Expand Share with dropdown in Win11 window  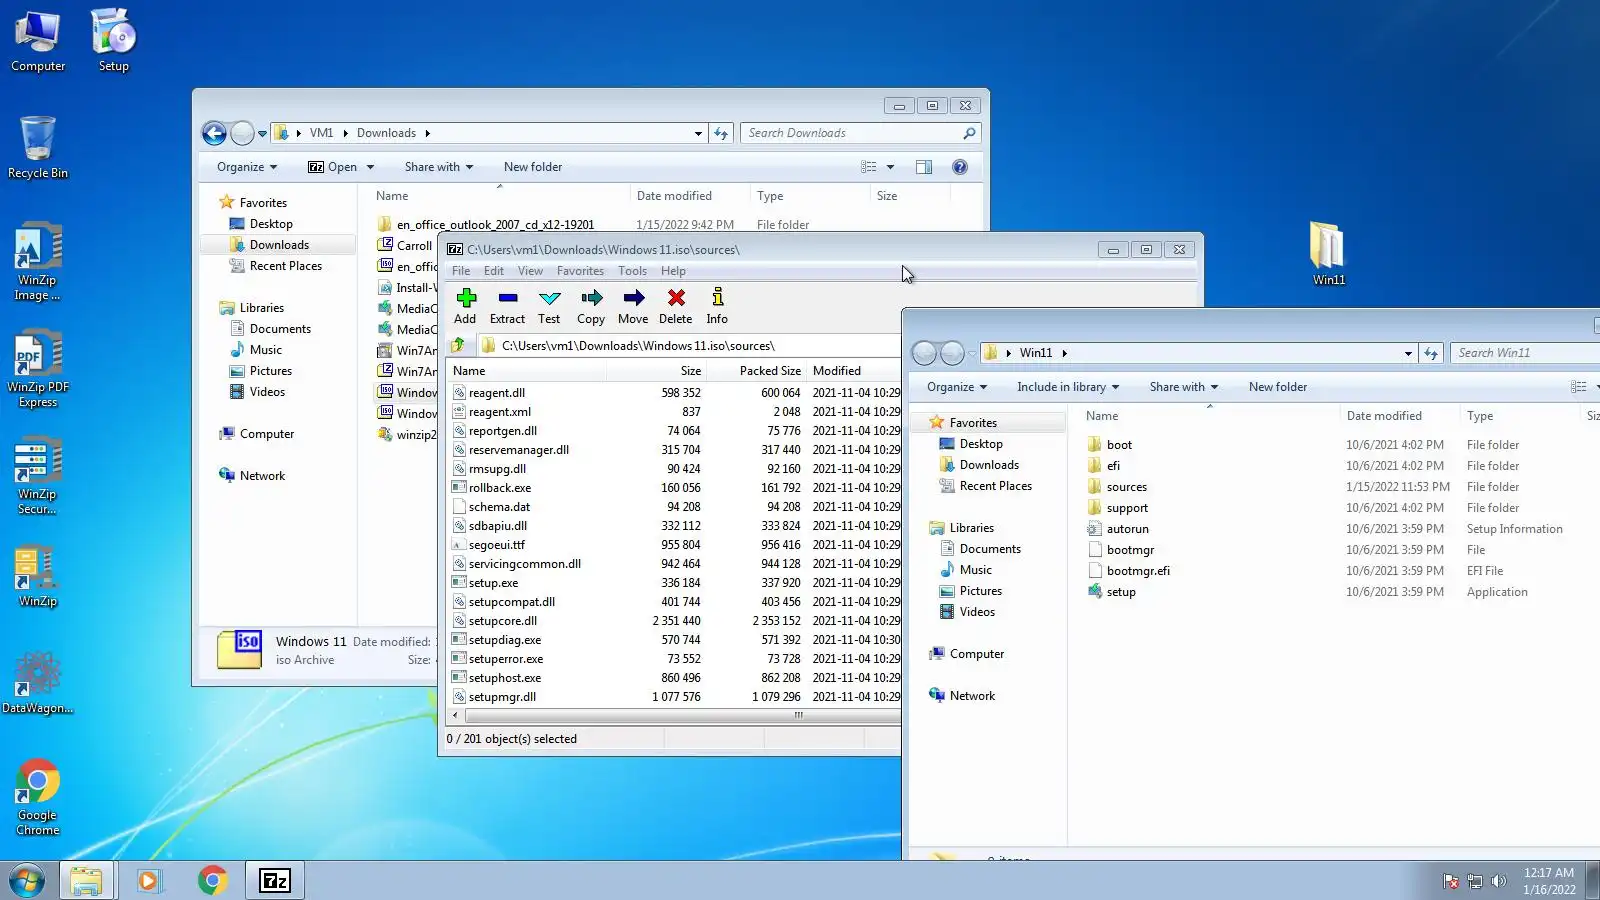click(1184, 387)
